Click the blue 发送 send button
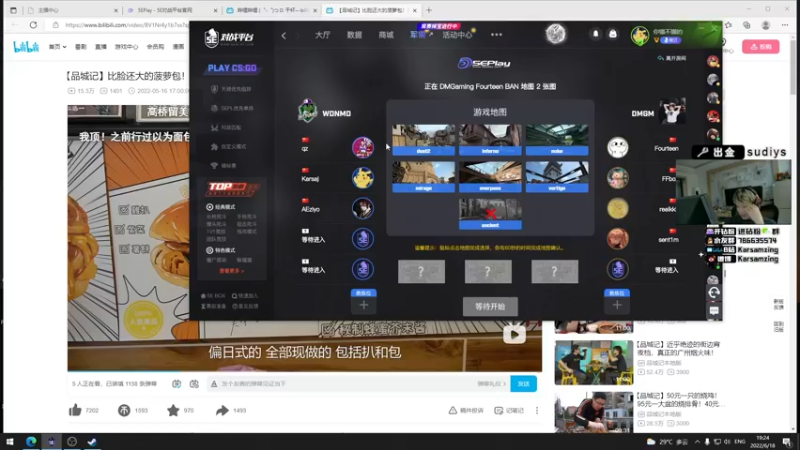 pyautogui.click(x=523, y=384)
